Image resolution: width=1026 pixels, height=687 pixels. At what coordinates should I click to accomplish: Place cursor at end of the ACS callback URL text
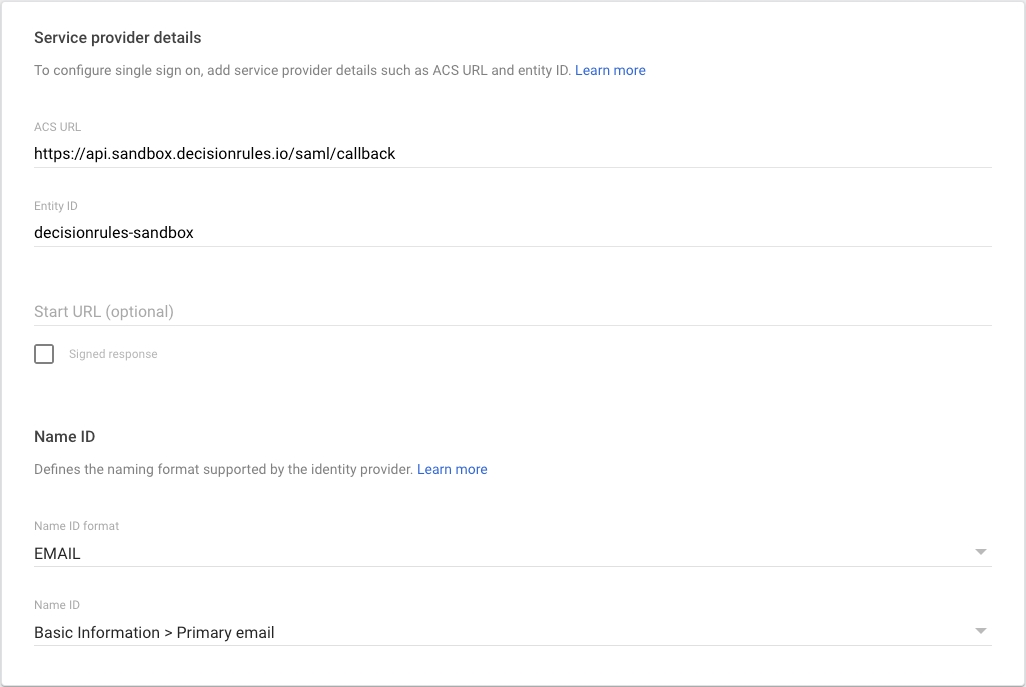coord(396,154)
